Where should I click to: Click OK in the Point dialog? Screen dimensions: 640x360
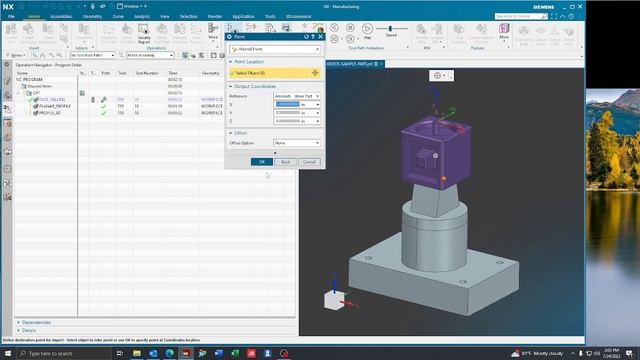point(262,162)
